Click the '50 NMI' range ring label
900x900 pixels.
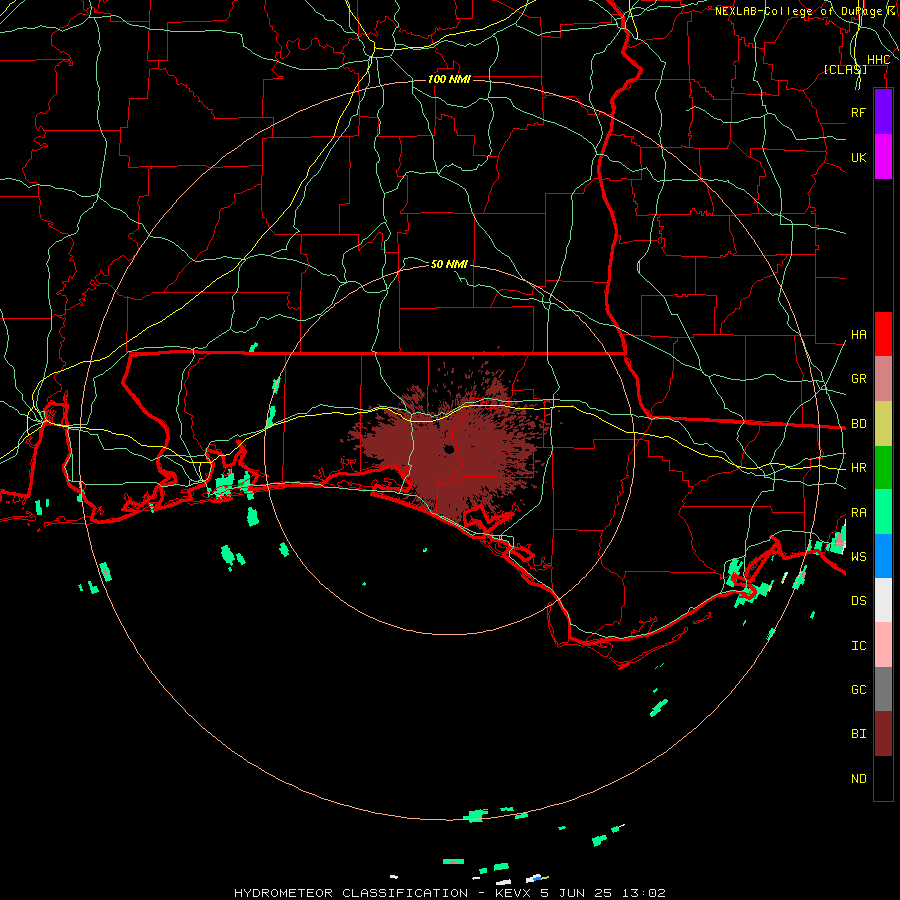click(449, 264)
